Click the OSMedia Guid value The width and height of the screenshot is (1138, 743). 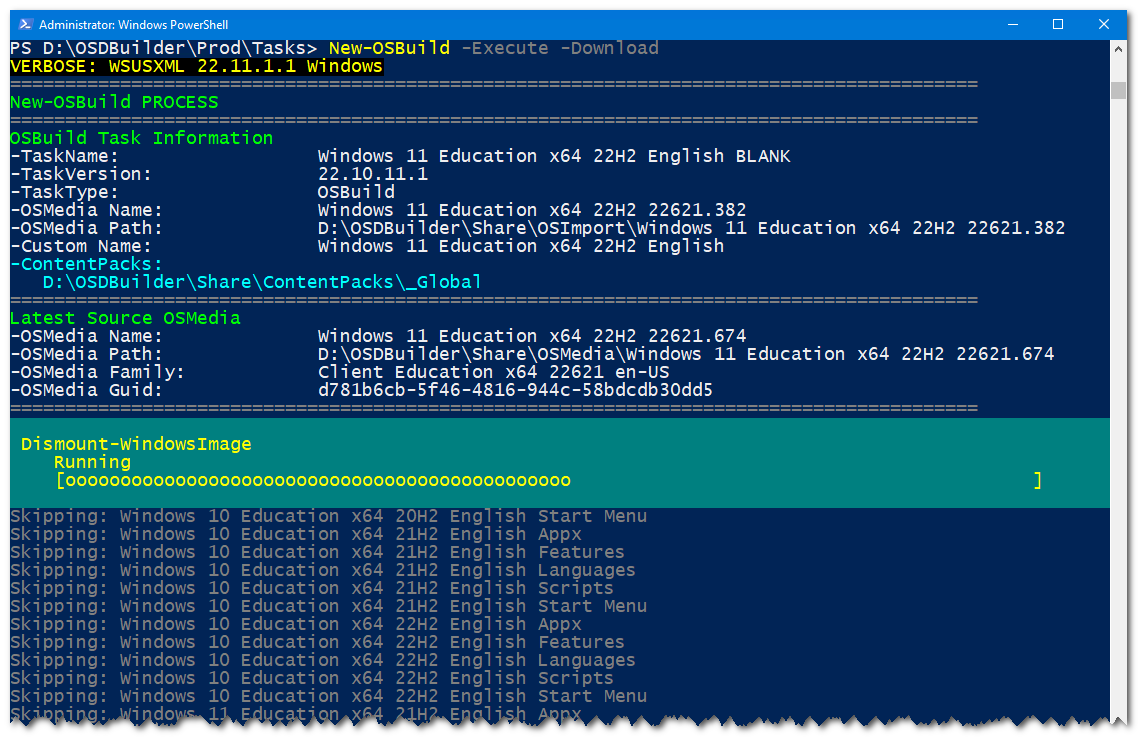(x=515, y=390)
